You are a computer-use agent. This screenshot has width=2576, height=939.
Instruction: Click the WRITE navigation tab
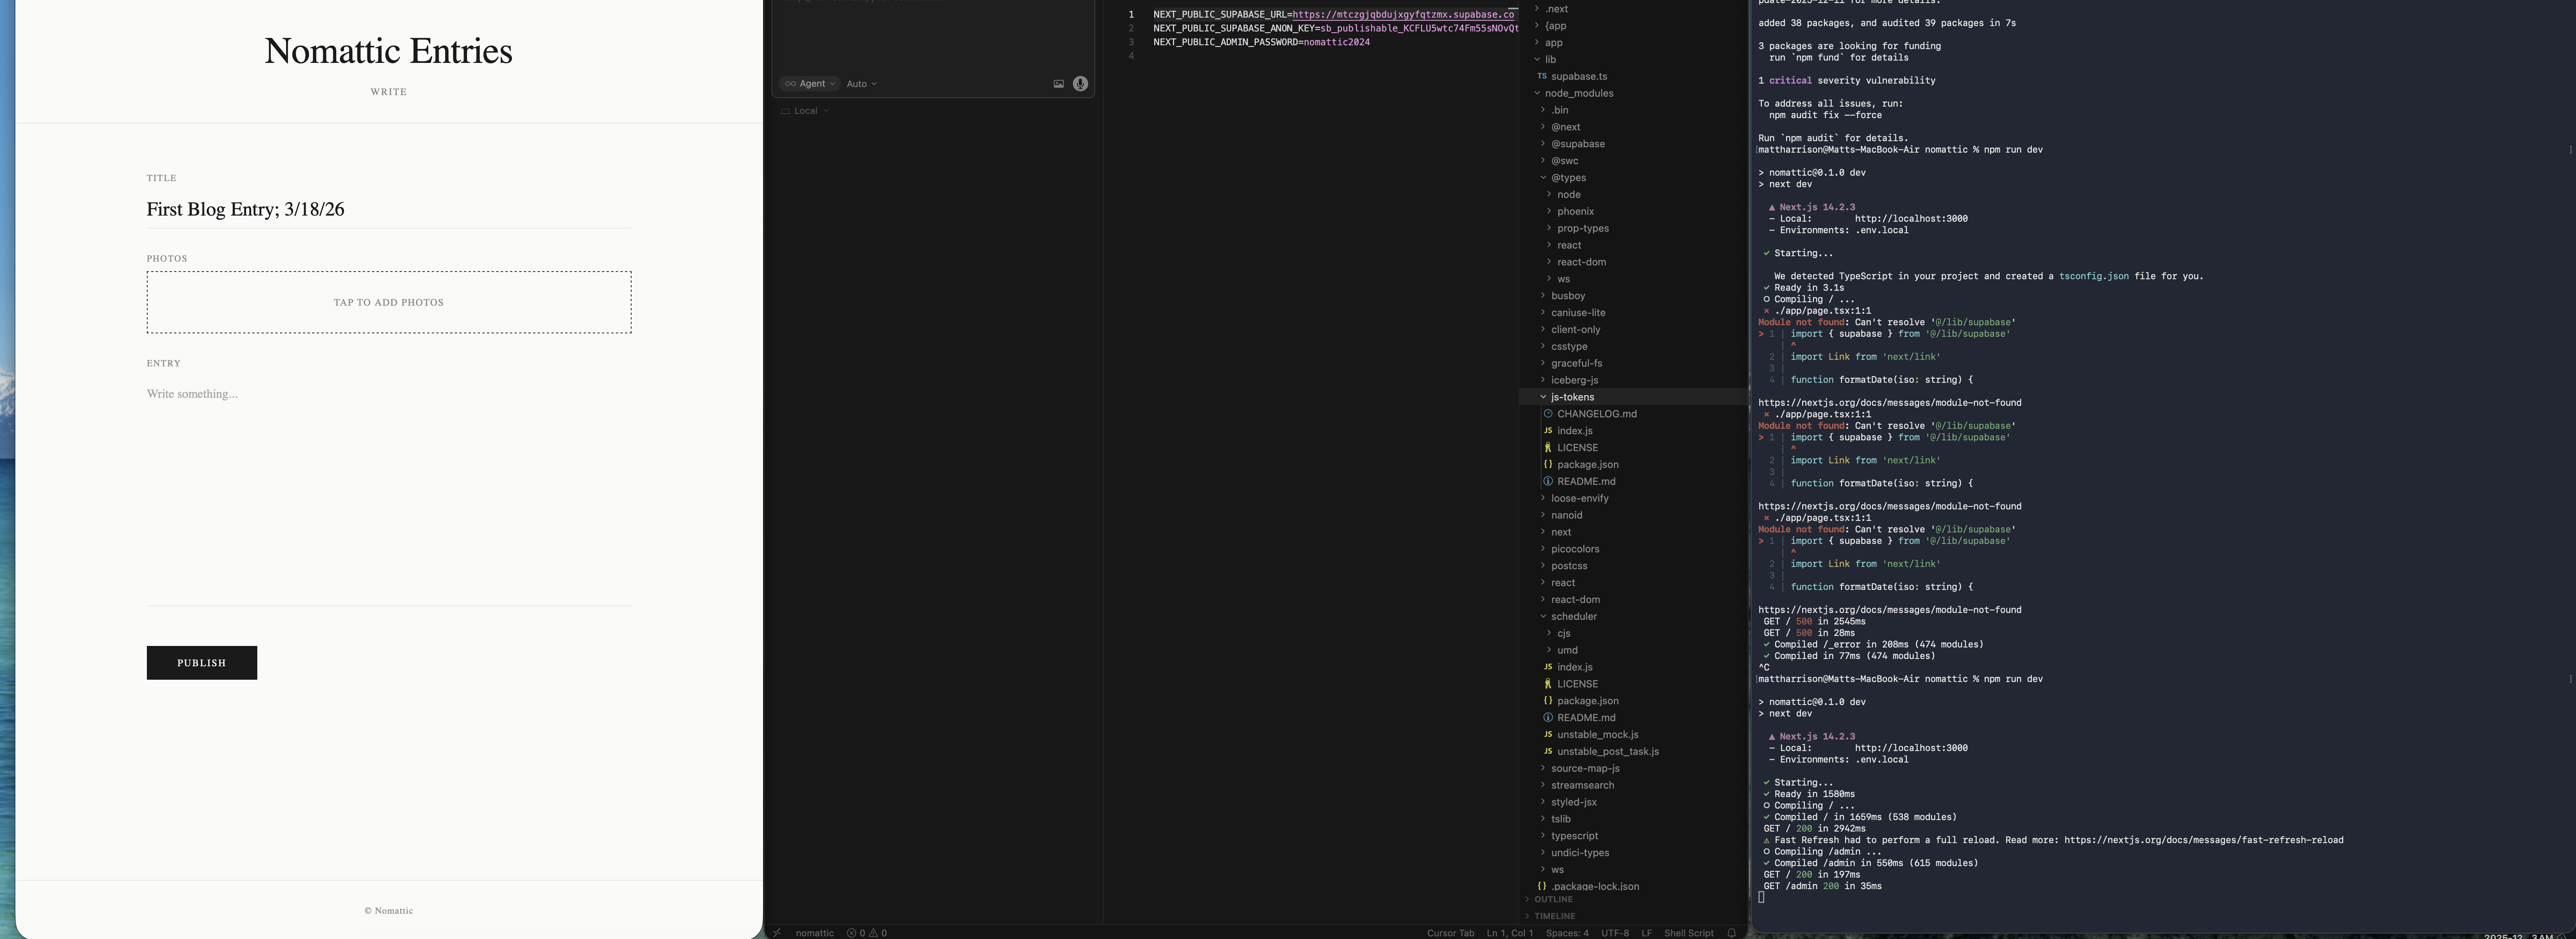click(388, 92)
